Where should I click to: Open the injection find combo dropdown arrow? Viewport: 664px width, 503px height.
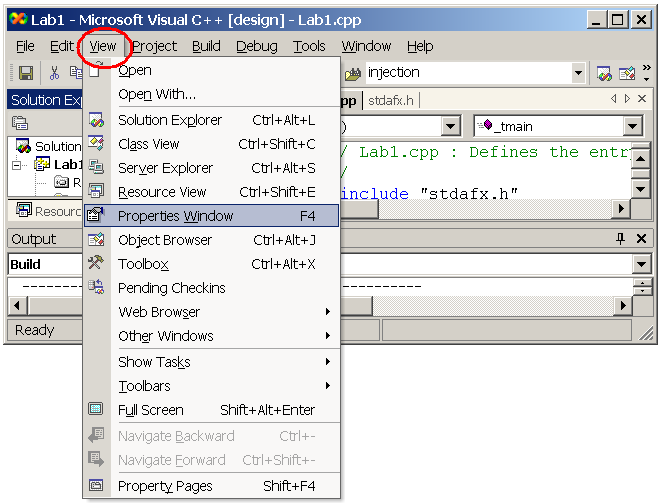click(x=578, y=73)
